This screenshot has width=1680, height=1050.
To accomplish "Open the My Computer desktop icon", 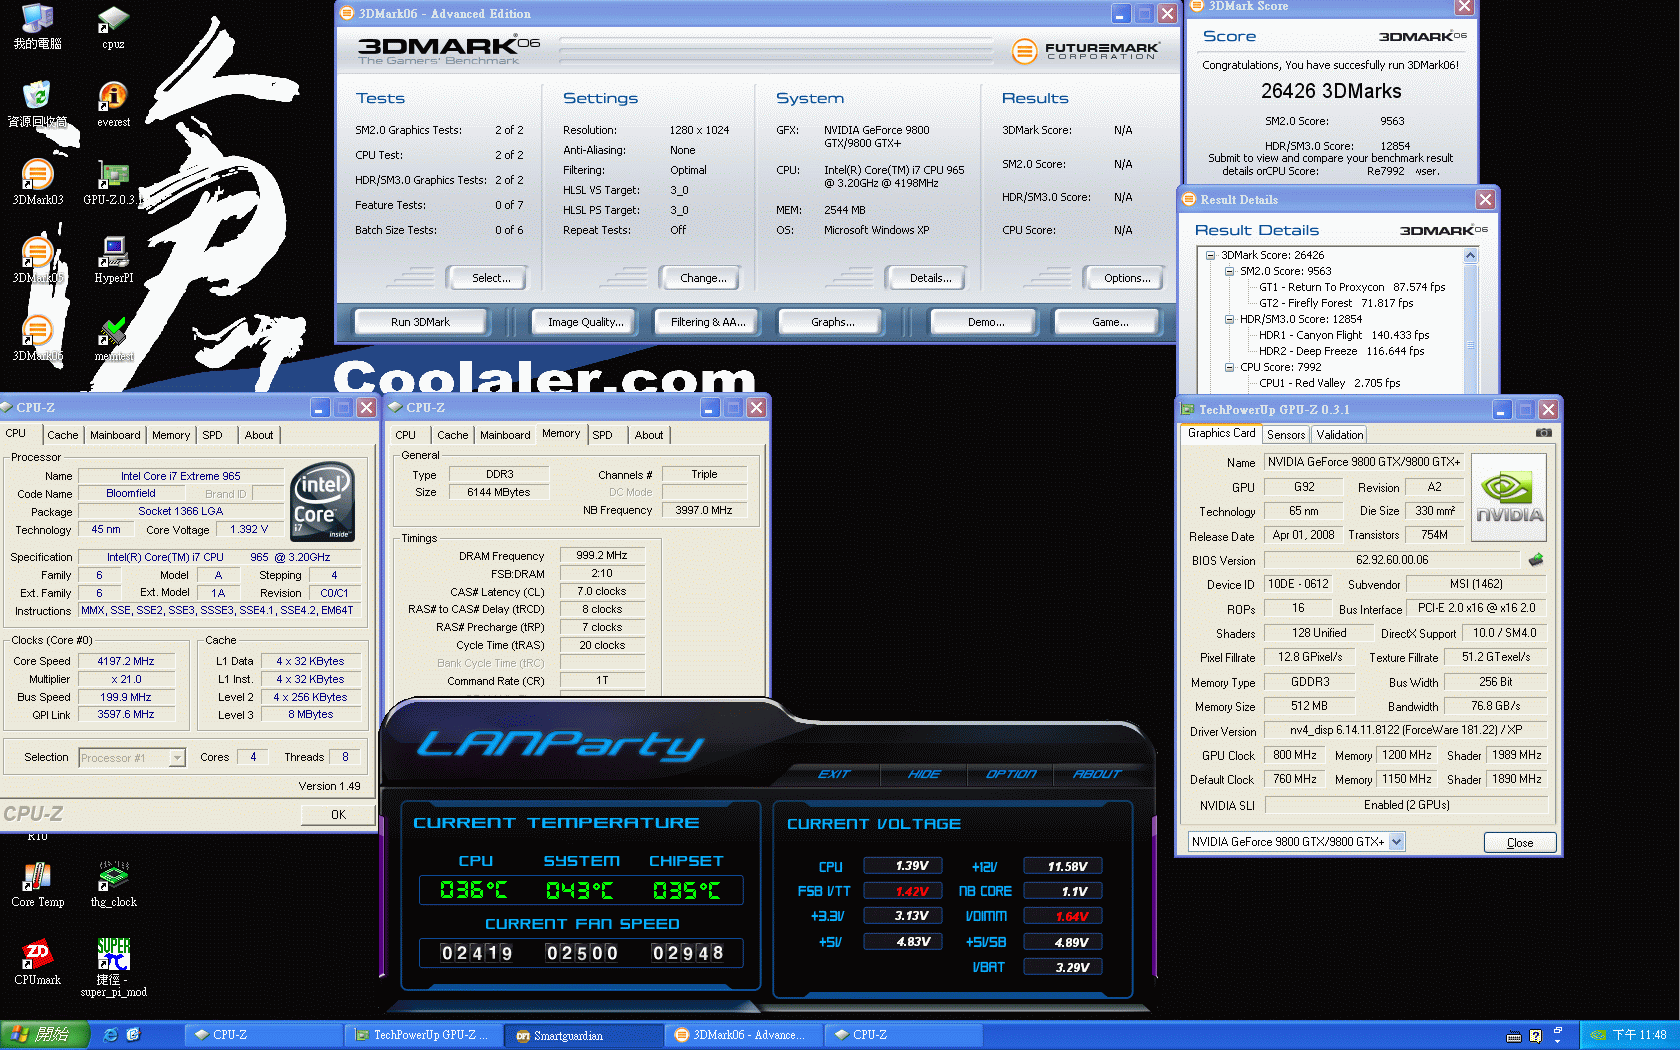I will click(x=37, y=27).
